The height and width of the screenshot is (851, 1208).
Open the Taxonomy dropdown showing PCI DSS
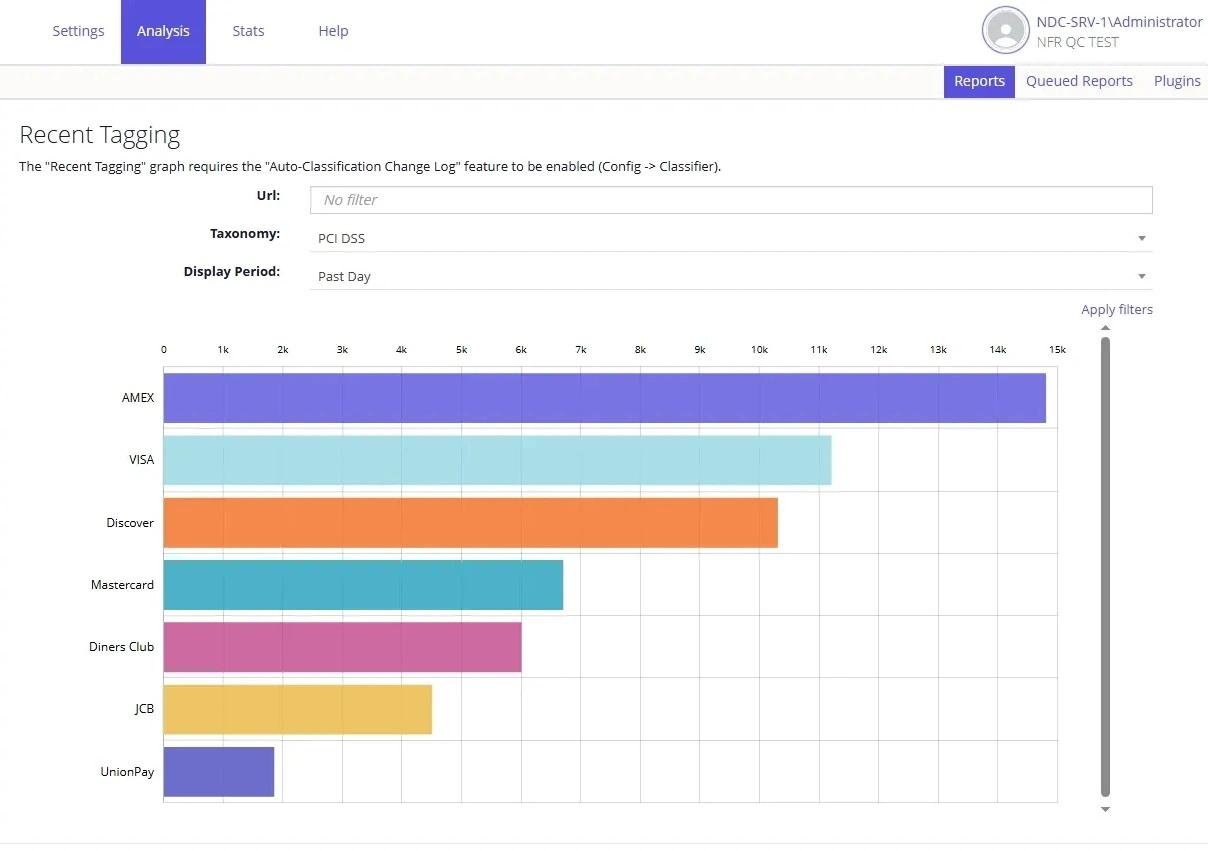(x=731, y=238)
